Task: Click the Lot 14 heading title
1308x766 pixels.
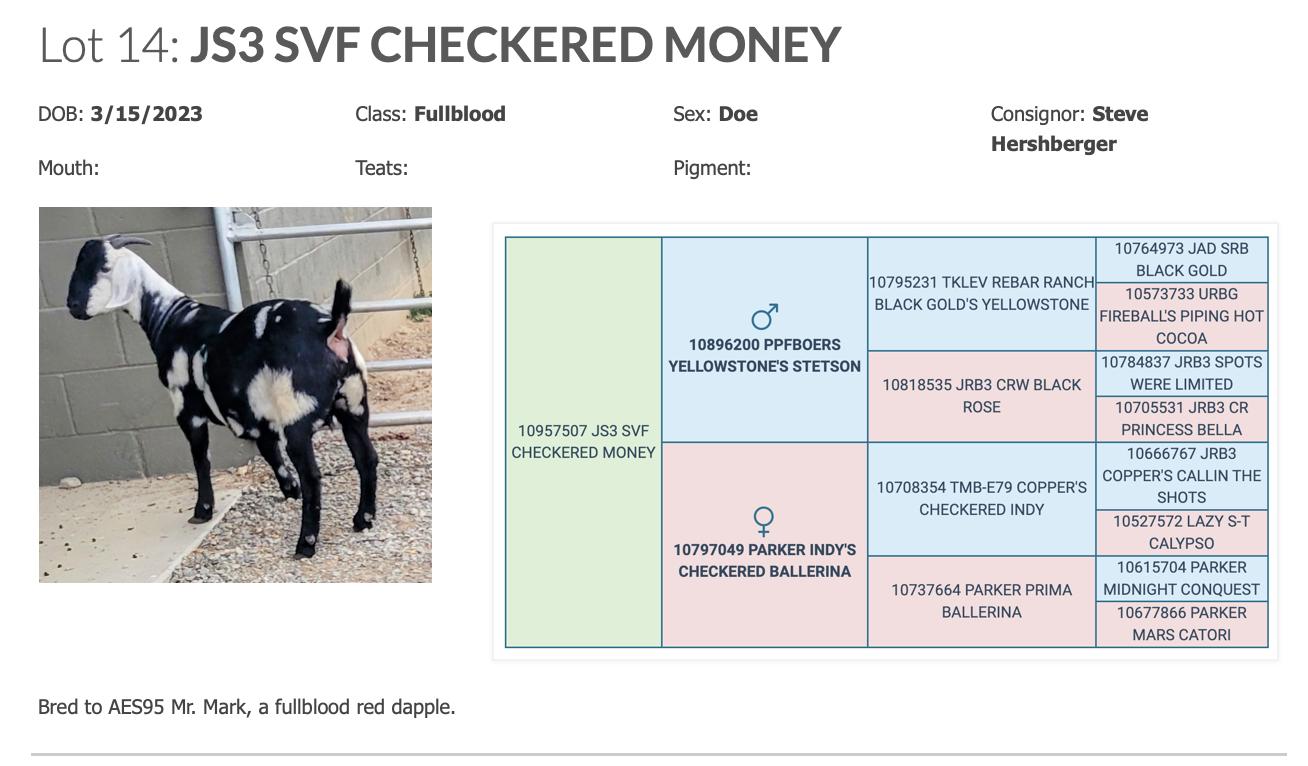Action: [x=439, y=44]
